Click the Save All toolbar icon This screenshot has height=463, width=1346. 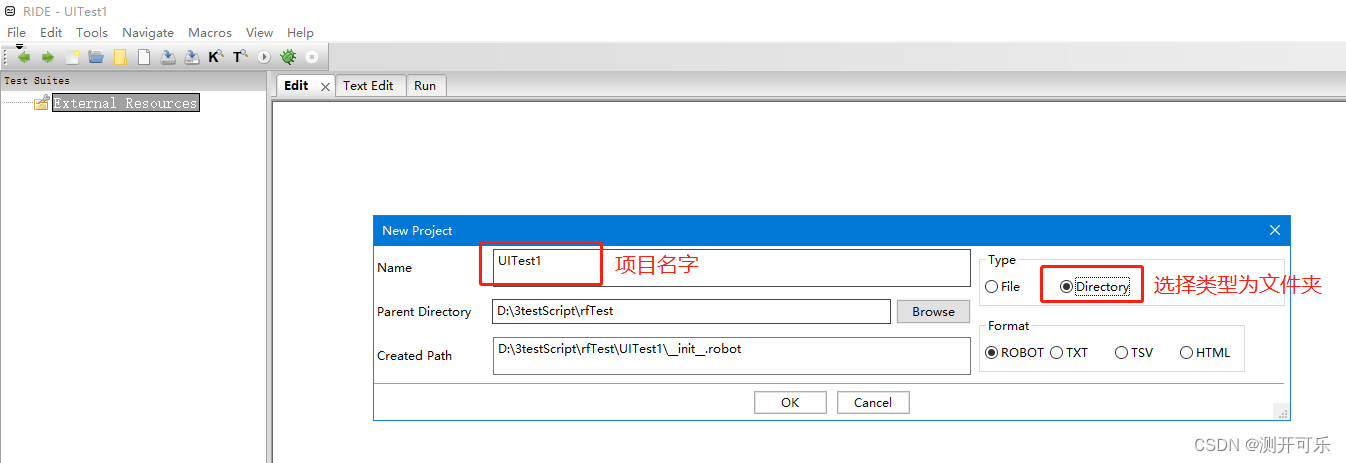pos(192,57)
